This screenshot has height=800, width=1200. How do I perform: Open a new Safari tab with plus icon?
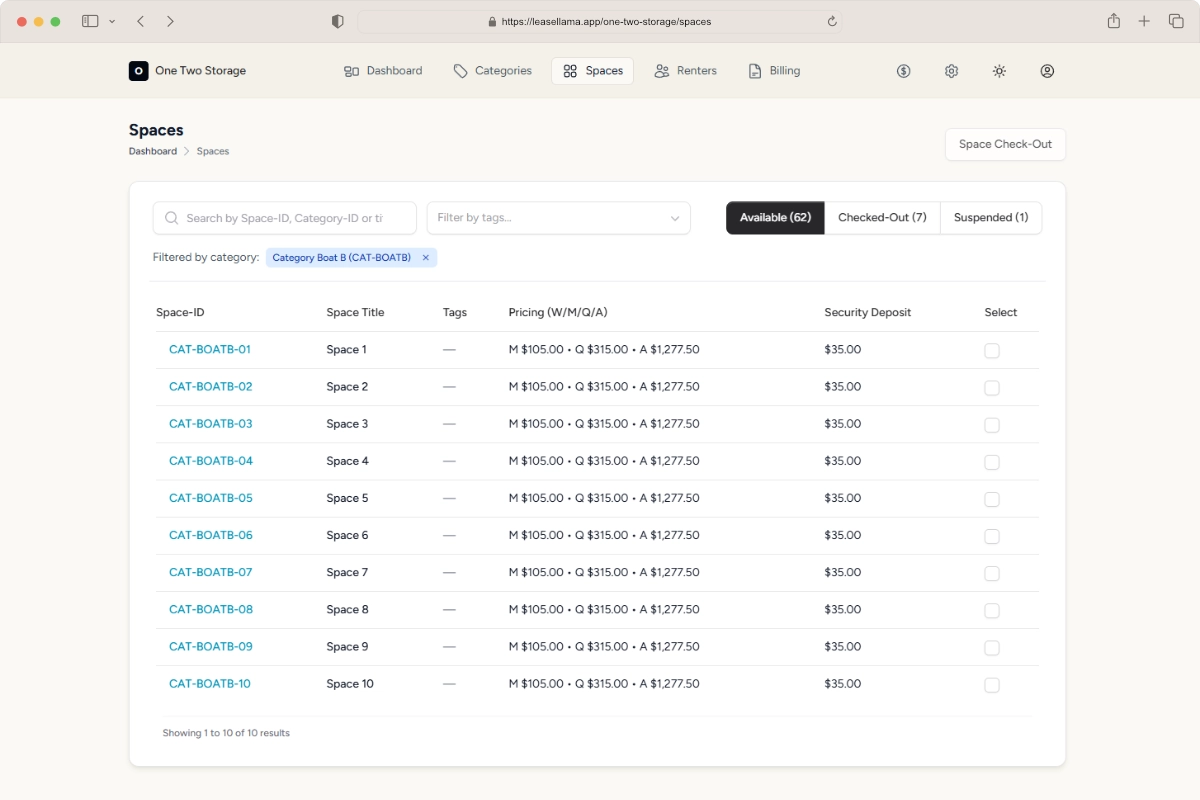click(1144, 21)
